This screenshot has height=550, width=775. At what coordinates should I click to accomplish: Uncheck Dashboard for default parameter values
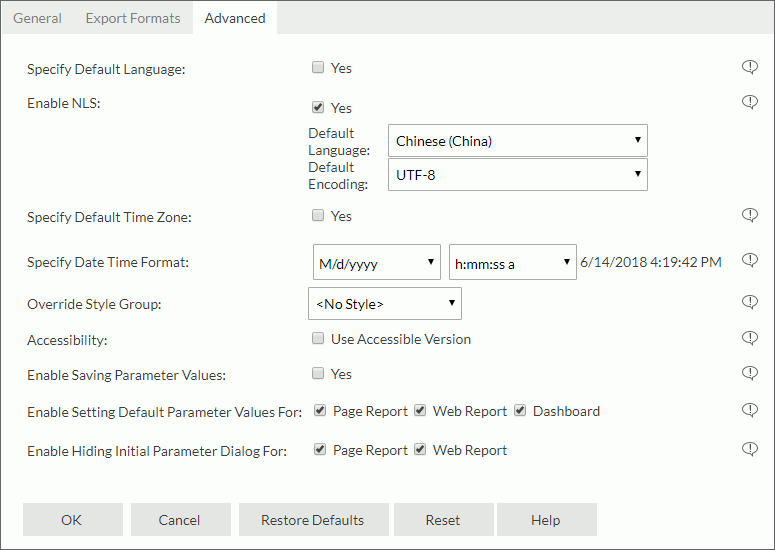(520, 411)
